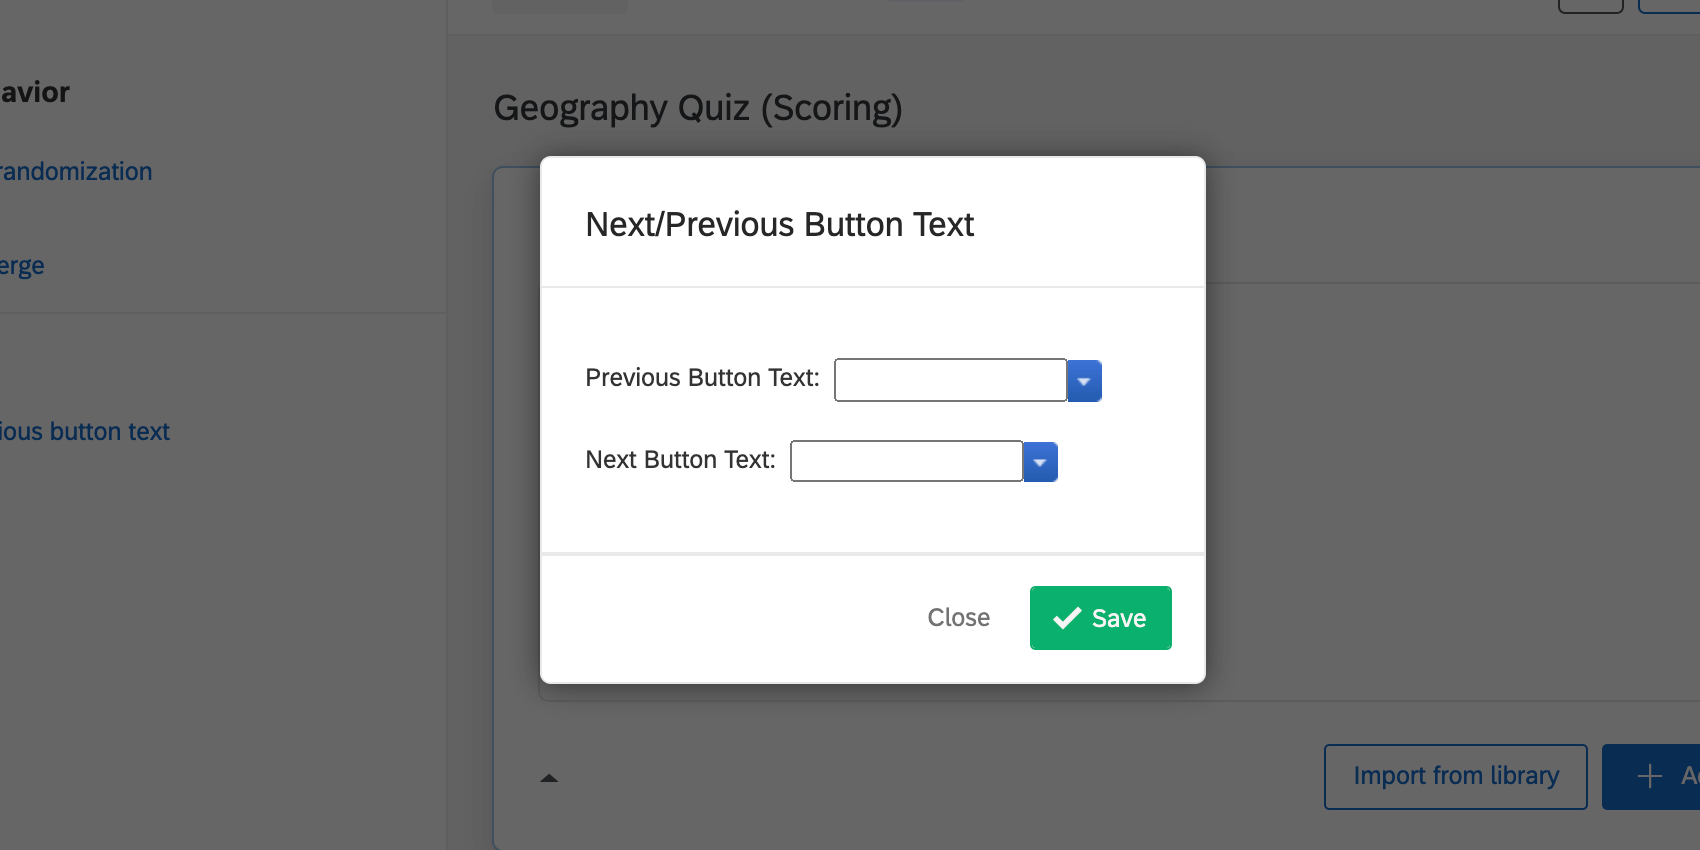Click Import from library
Image resolution: width=1700 pixels, height=850 pixels.
click(1455, 776)
